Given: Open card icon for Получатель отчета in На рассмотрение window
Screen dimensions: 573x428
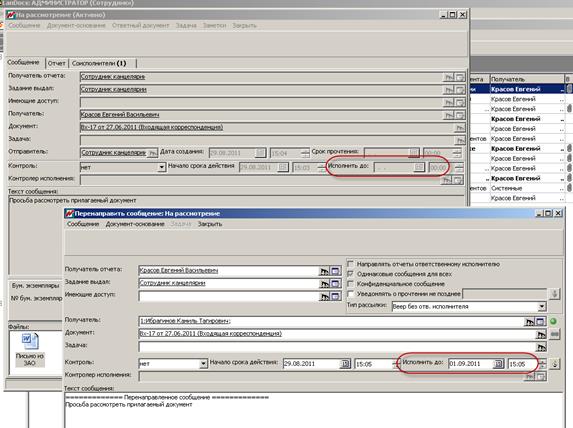Looking at the screenshot, I should pos(460,77).
